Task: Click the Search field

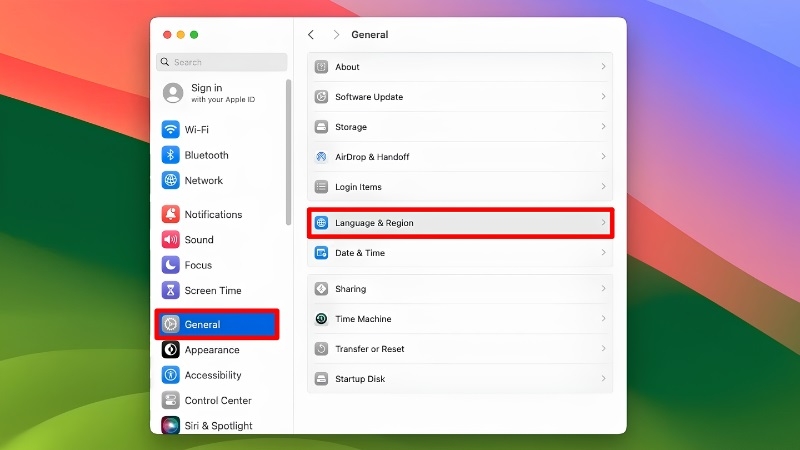Action: coord(221,62)
